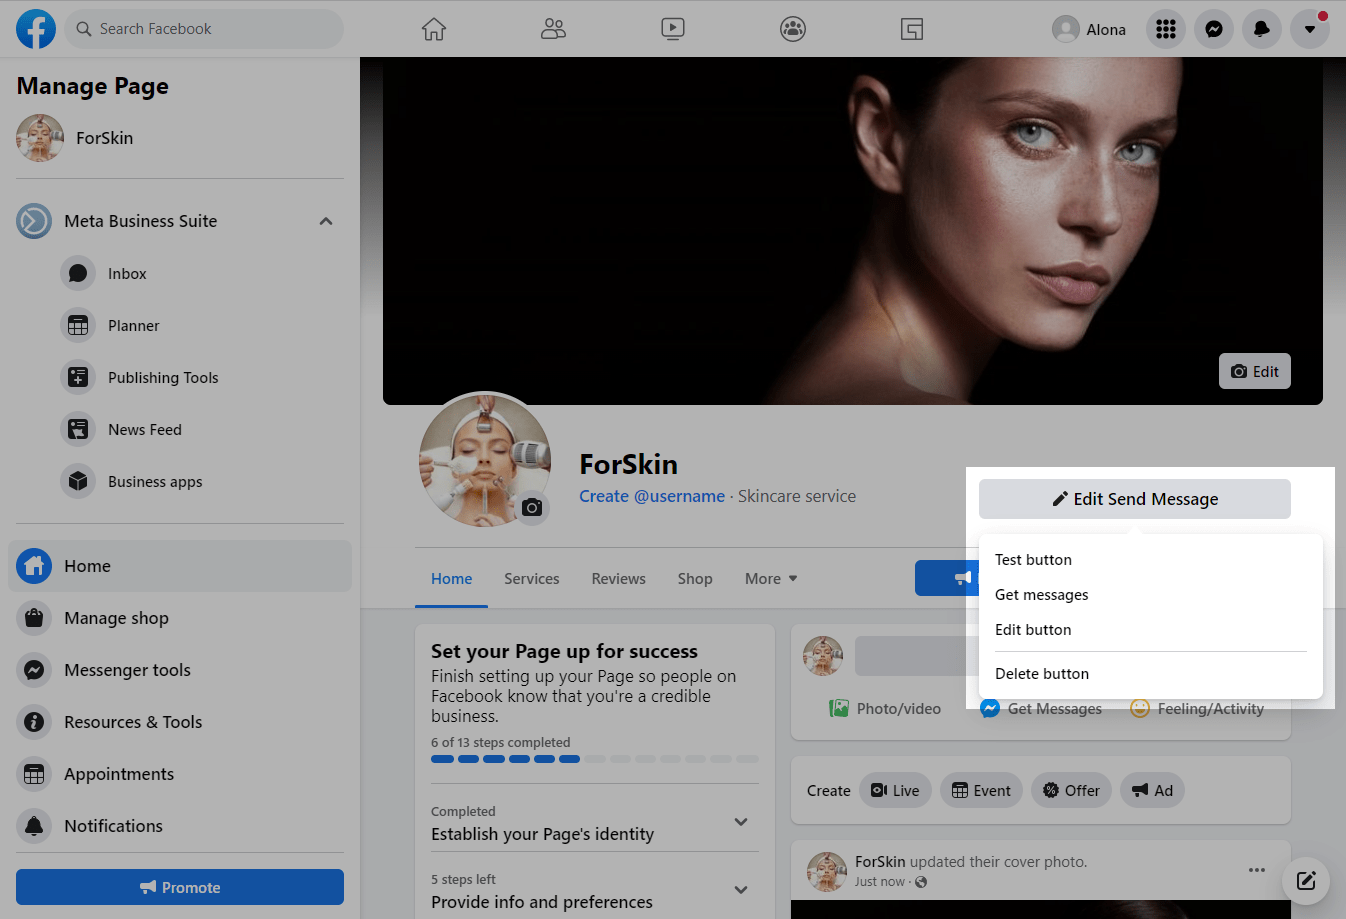1346x919 pixels.
Task: Choose Test button menu option
Action: tap(1033, 560)
